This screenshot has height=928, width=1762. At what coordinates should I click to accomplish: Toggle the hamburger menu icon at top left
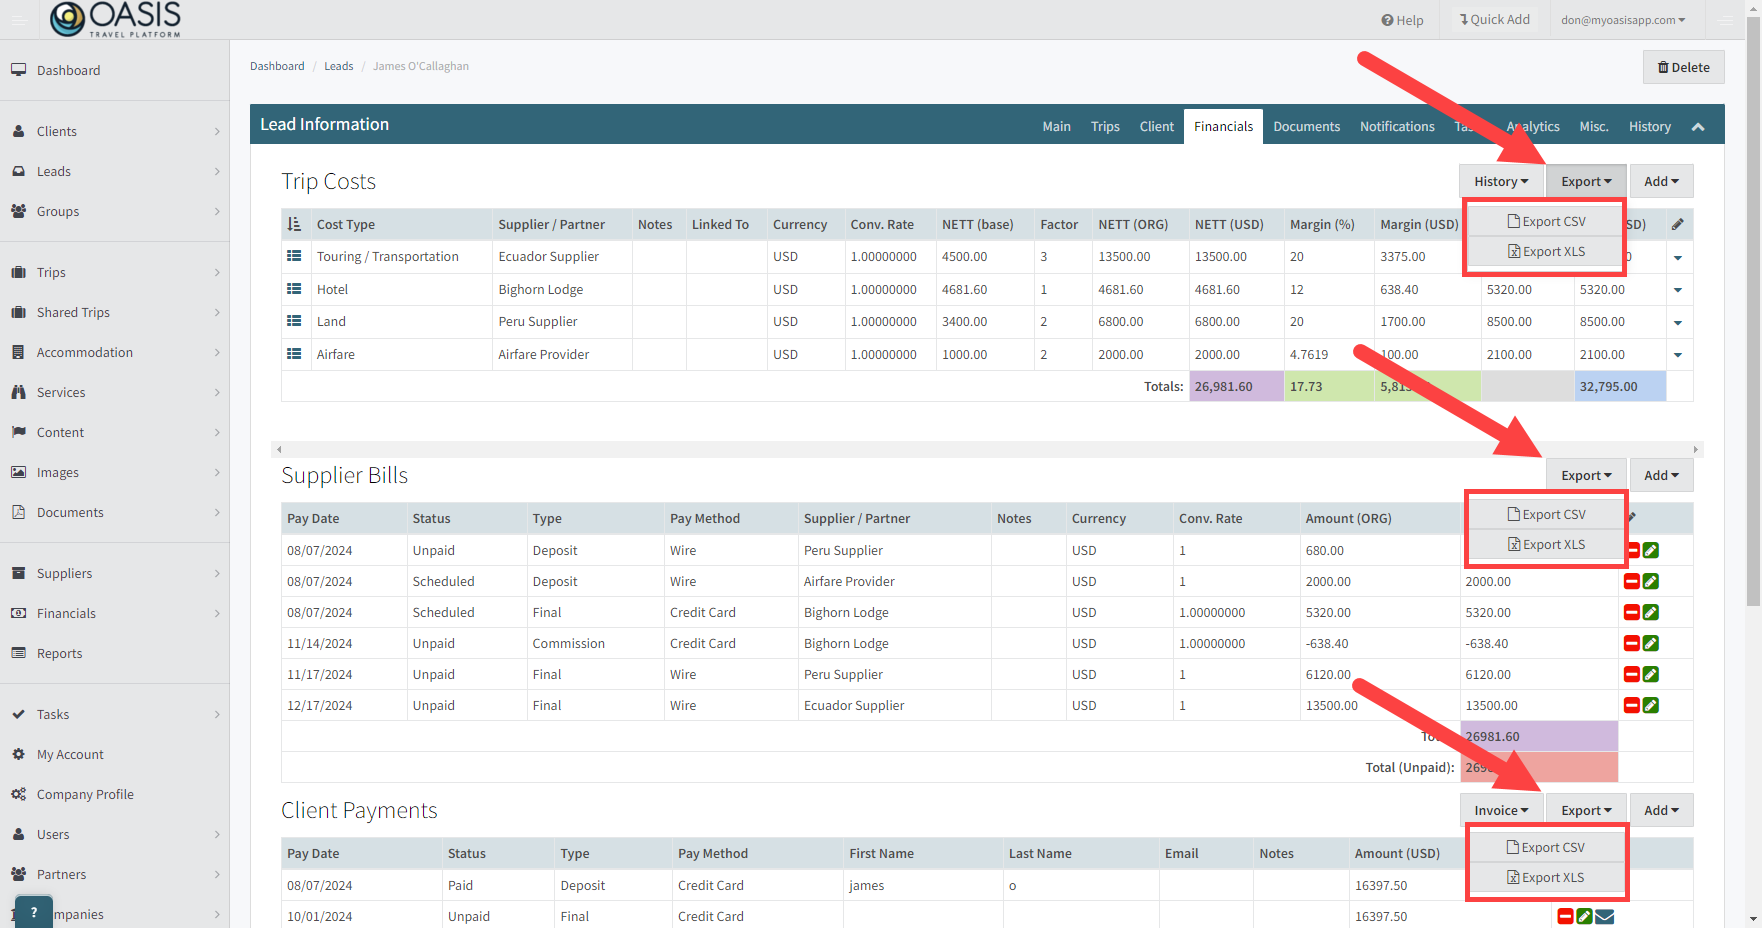19,19
